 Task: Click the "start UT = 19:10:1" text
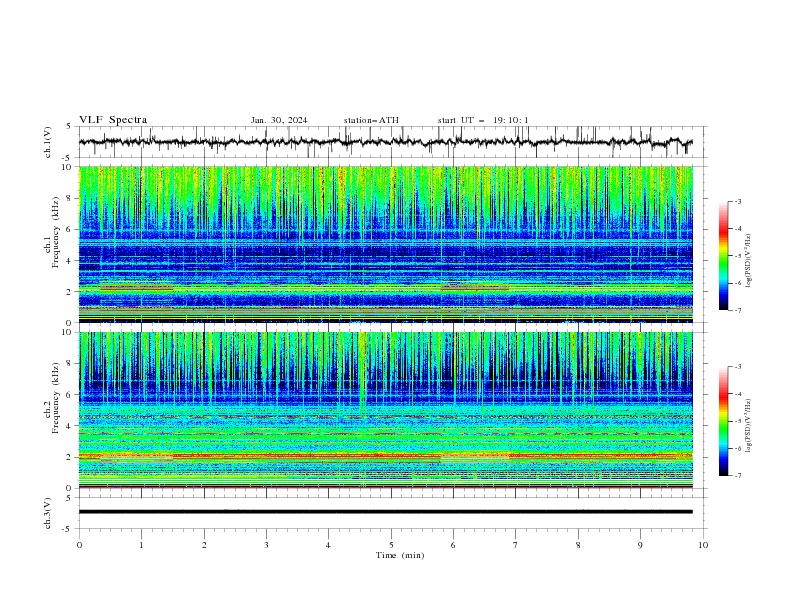point(483,120)
